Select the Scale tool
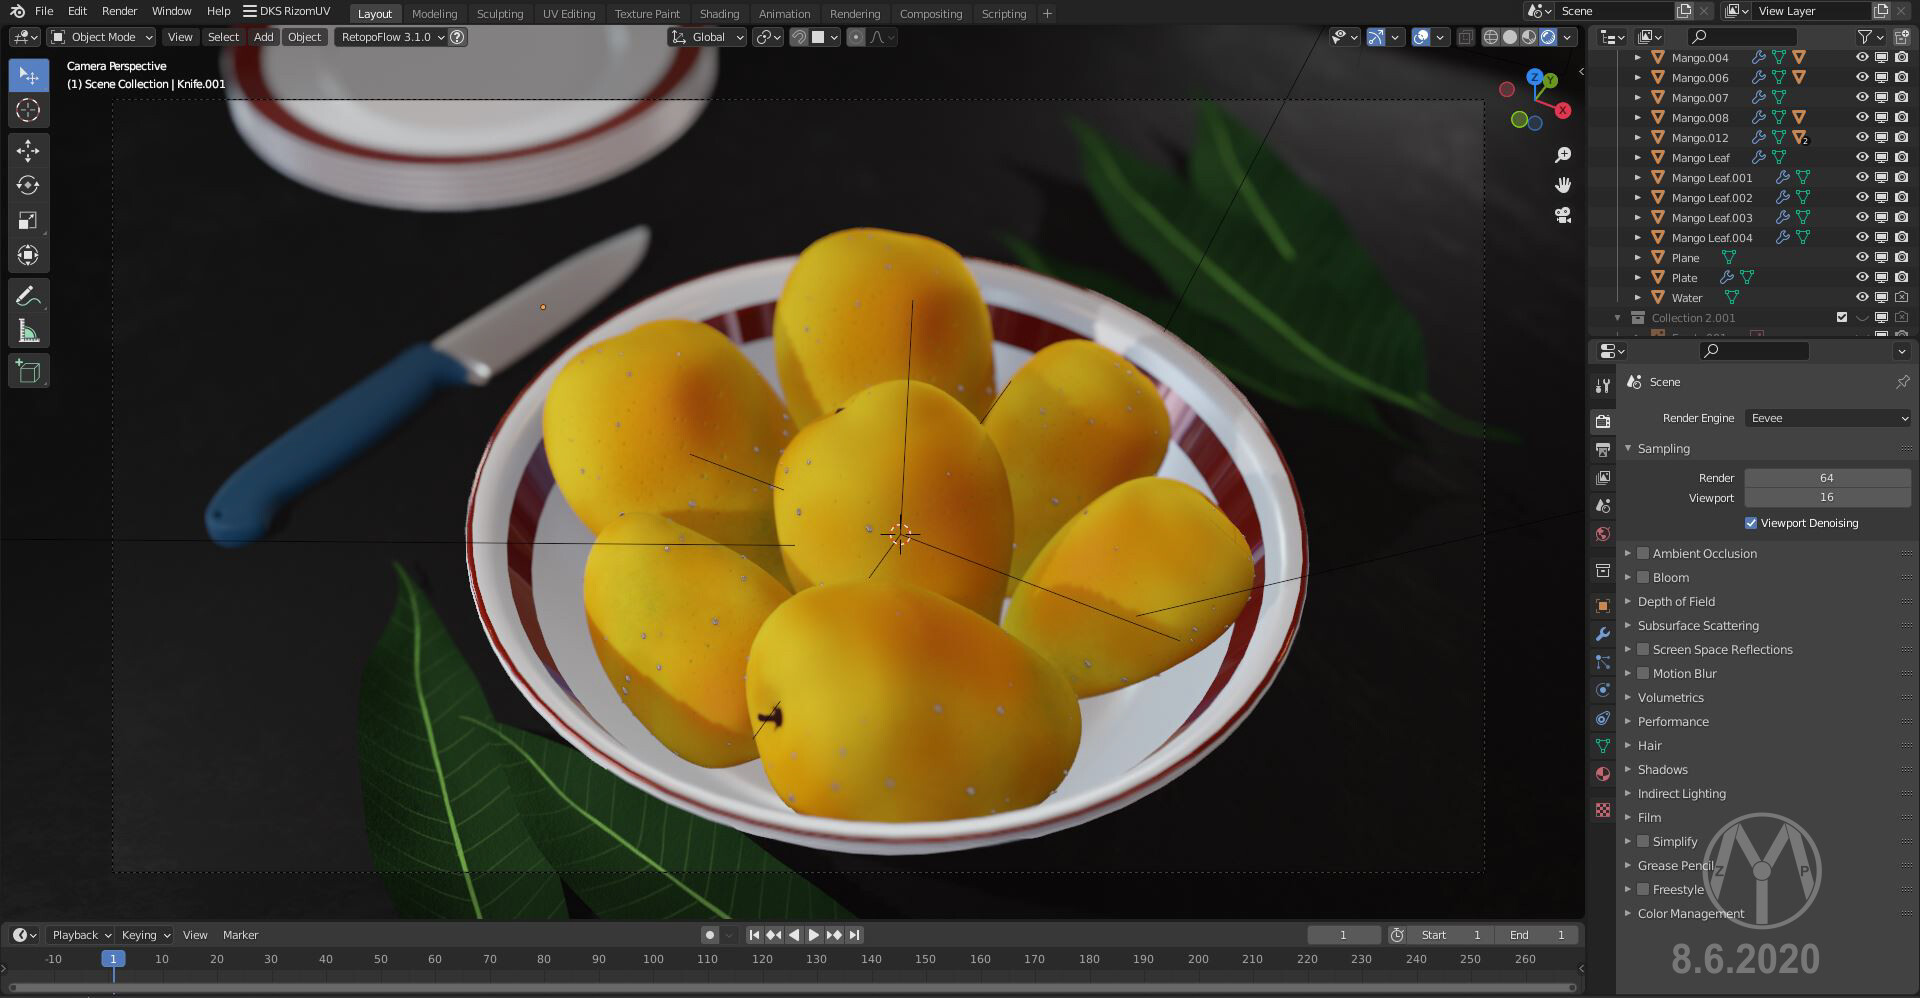The image size is (1920, 998). click(28, 220)
